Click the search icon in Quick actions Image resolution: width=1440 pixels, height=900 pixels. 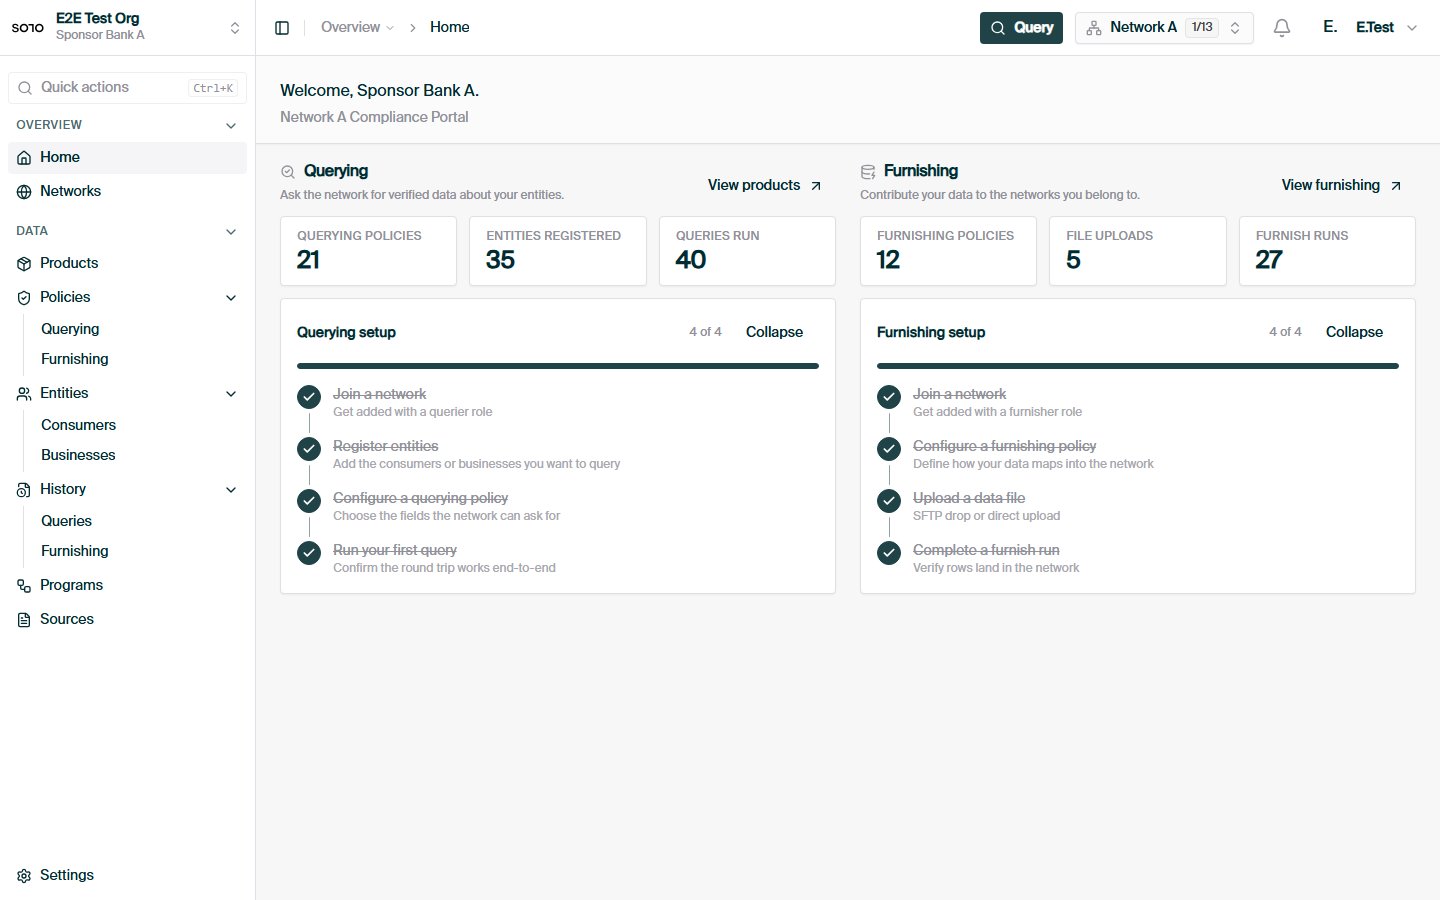[x=25, y=88]
